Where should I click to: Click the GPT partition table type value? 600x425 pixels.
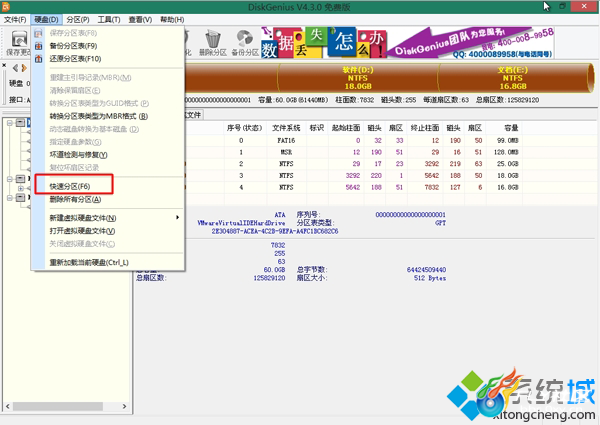[440, 223]
